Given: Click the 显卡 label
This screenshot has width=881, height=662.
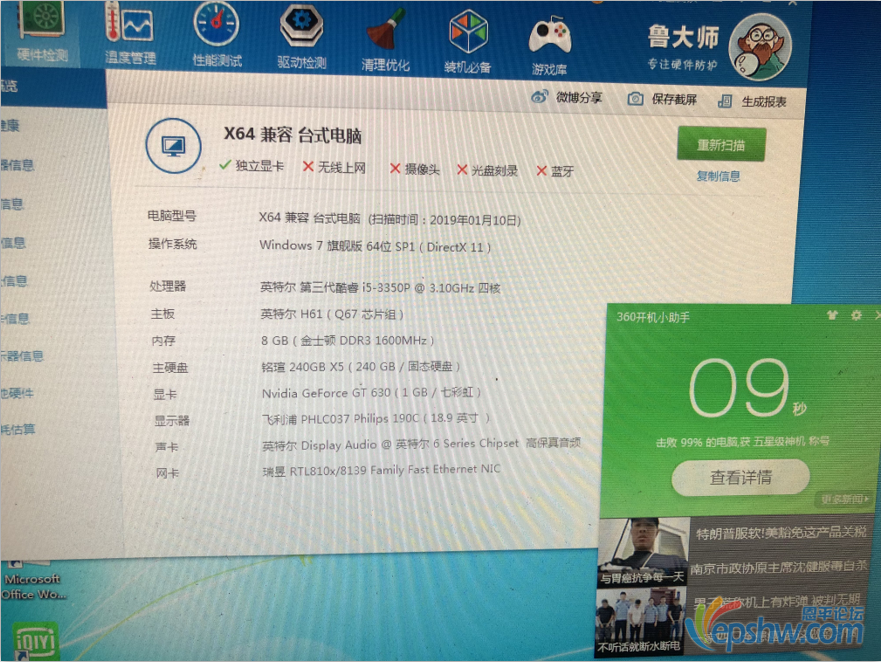Looking at the screenshot, I should pyautogui.click(x=165, y=395).
